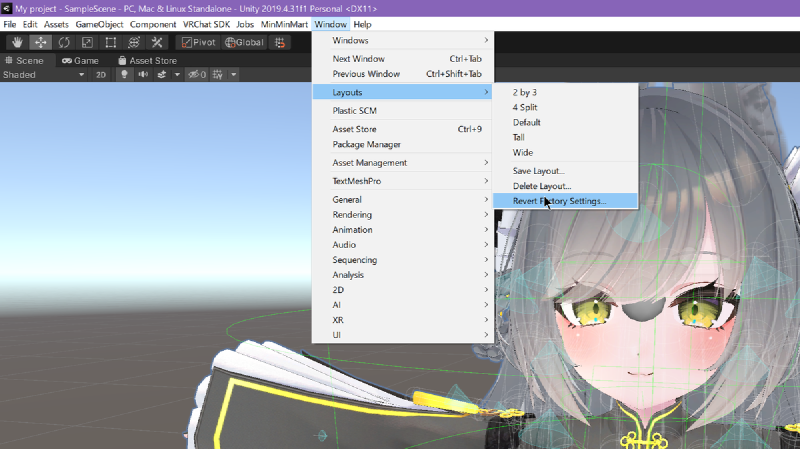The width and height of the screenshot is (800, 449).
Task: Expand the Audio submenu
Action: click(403, 245)
